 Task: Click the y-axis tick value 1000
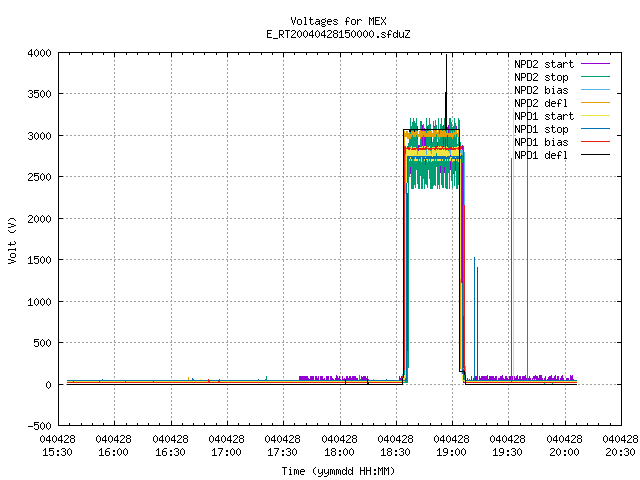[x=40, y=302]
